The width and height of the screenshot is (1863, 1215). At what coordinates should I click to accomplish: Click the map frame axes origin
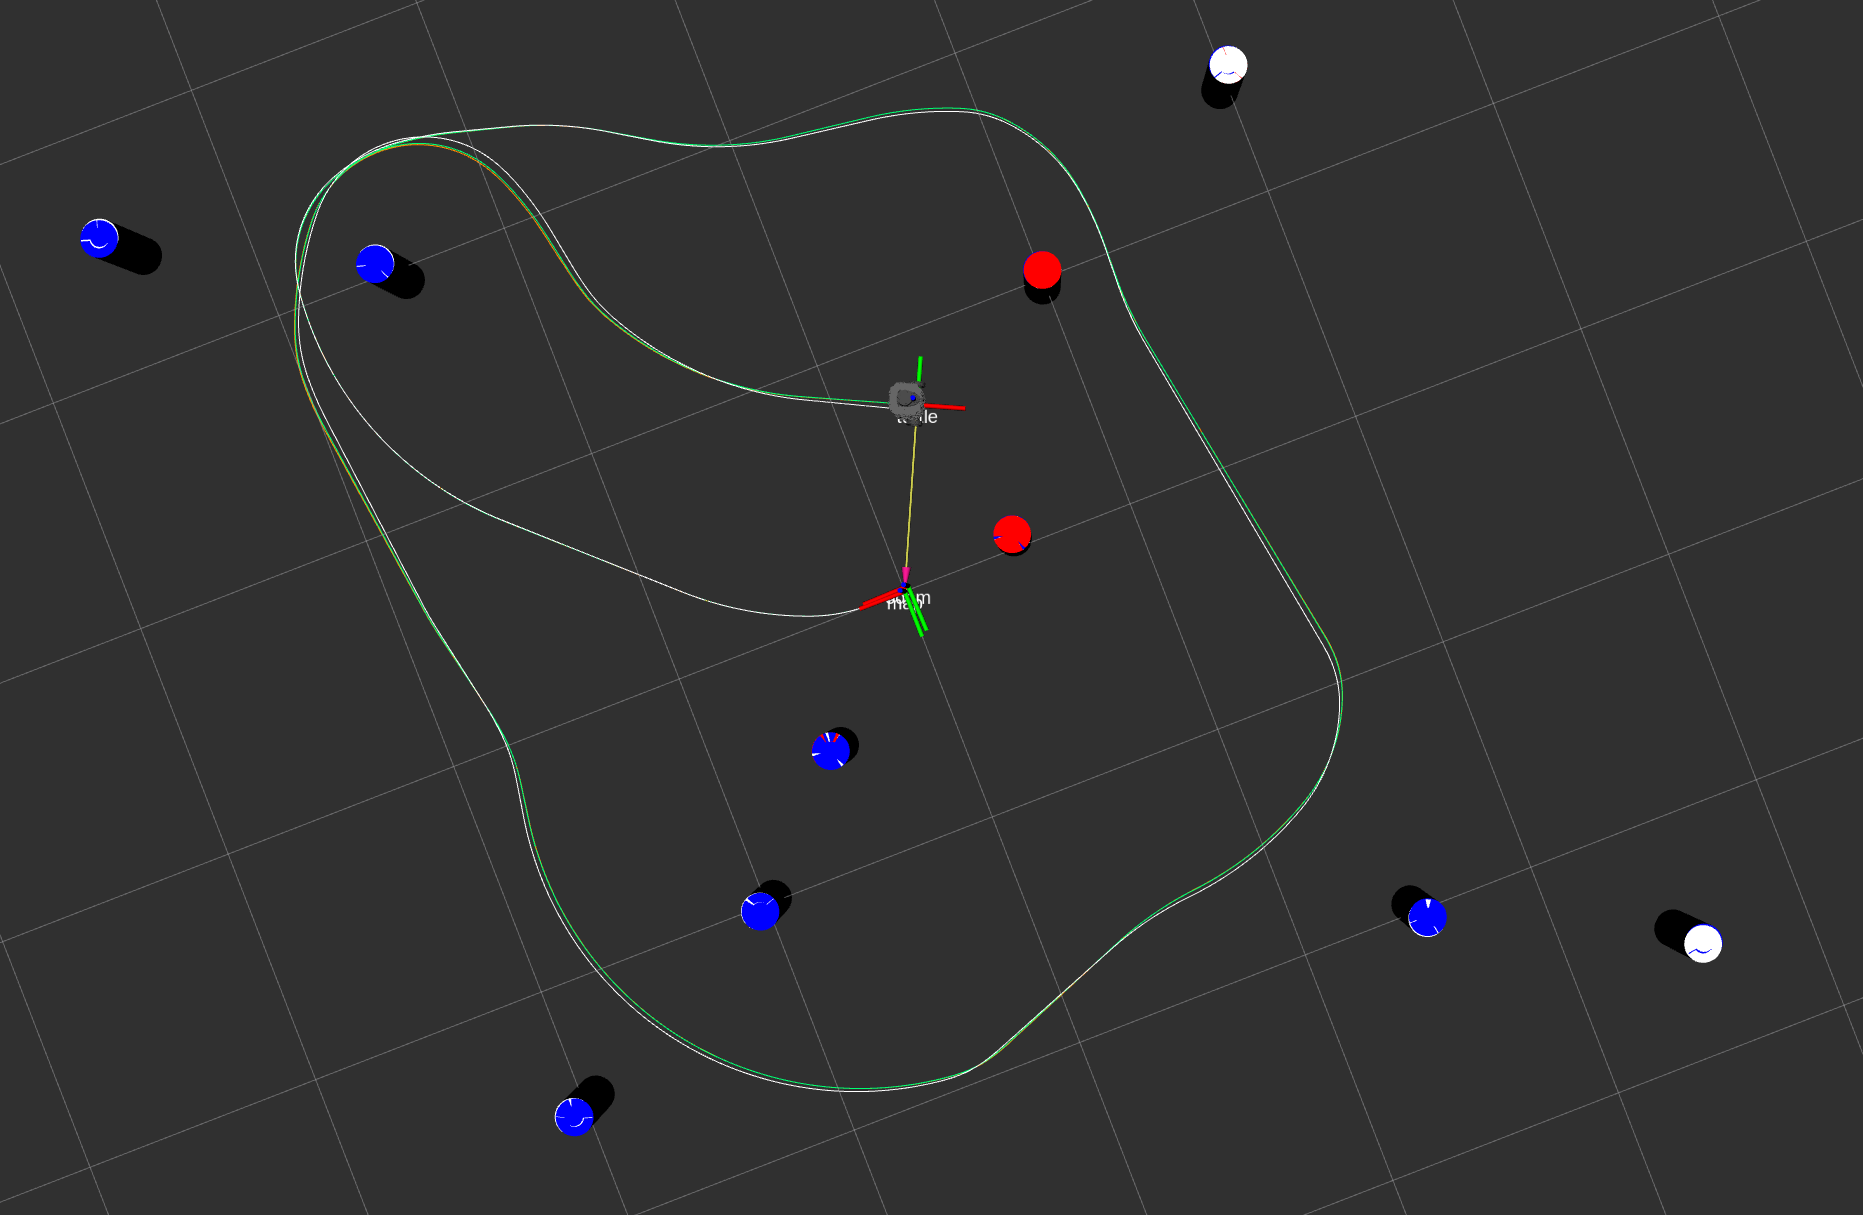pyautogui.click(x=905, y=590)
